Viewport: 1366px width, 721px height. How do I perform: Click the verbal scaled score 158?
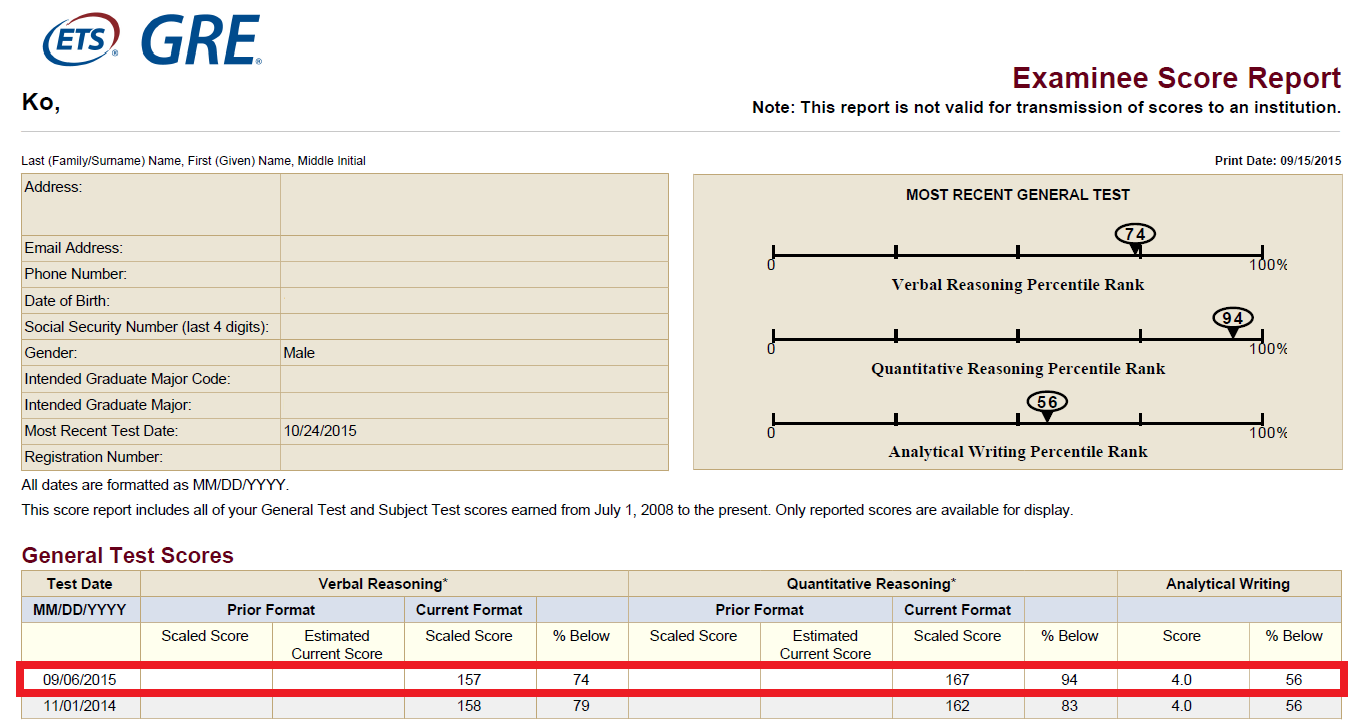[x=469, y=706]
